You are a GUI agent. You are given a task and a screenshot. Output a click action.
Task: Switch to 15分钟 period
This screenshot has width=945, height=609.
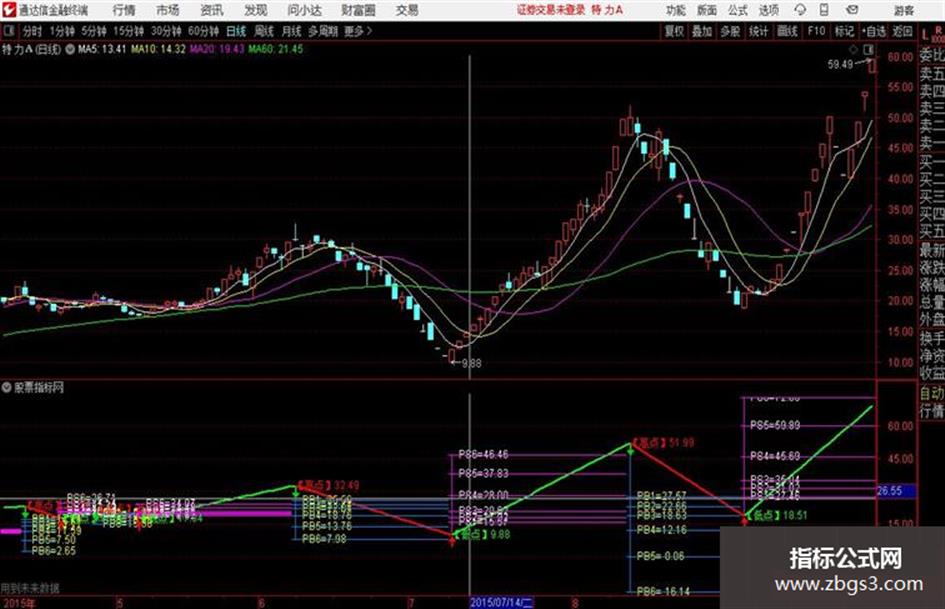pyautogui.click(x=129, y=31)
